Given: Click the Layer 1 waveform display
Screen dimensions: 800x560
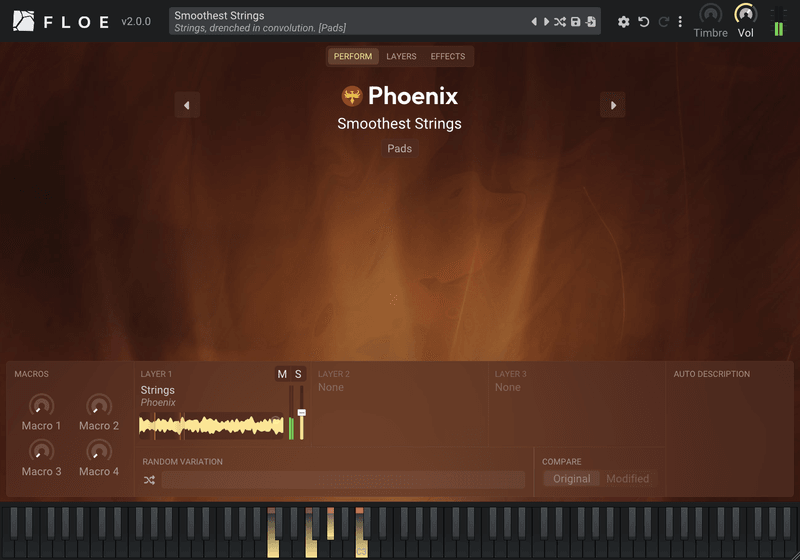Looking at the screenshot, I should click(x=211, y=426).
